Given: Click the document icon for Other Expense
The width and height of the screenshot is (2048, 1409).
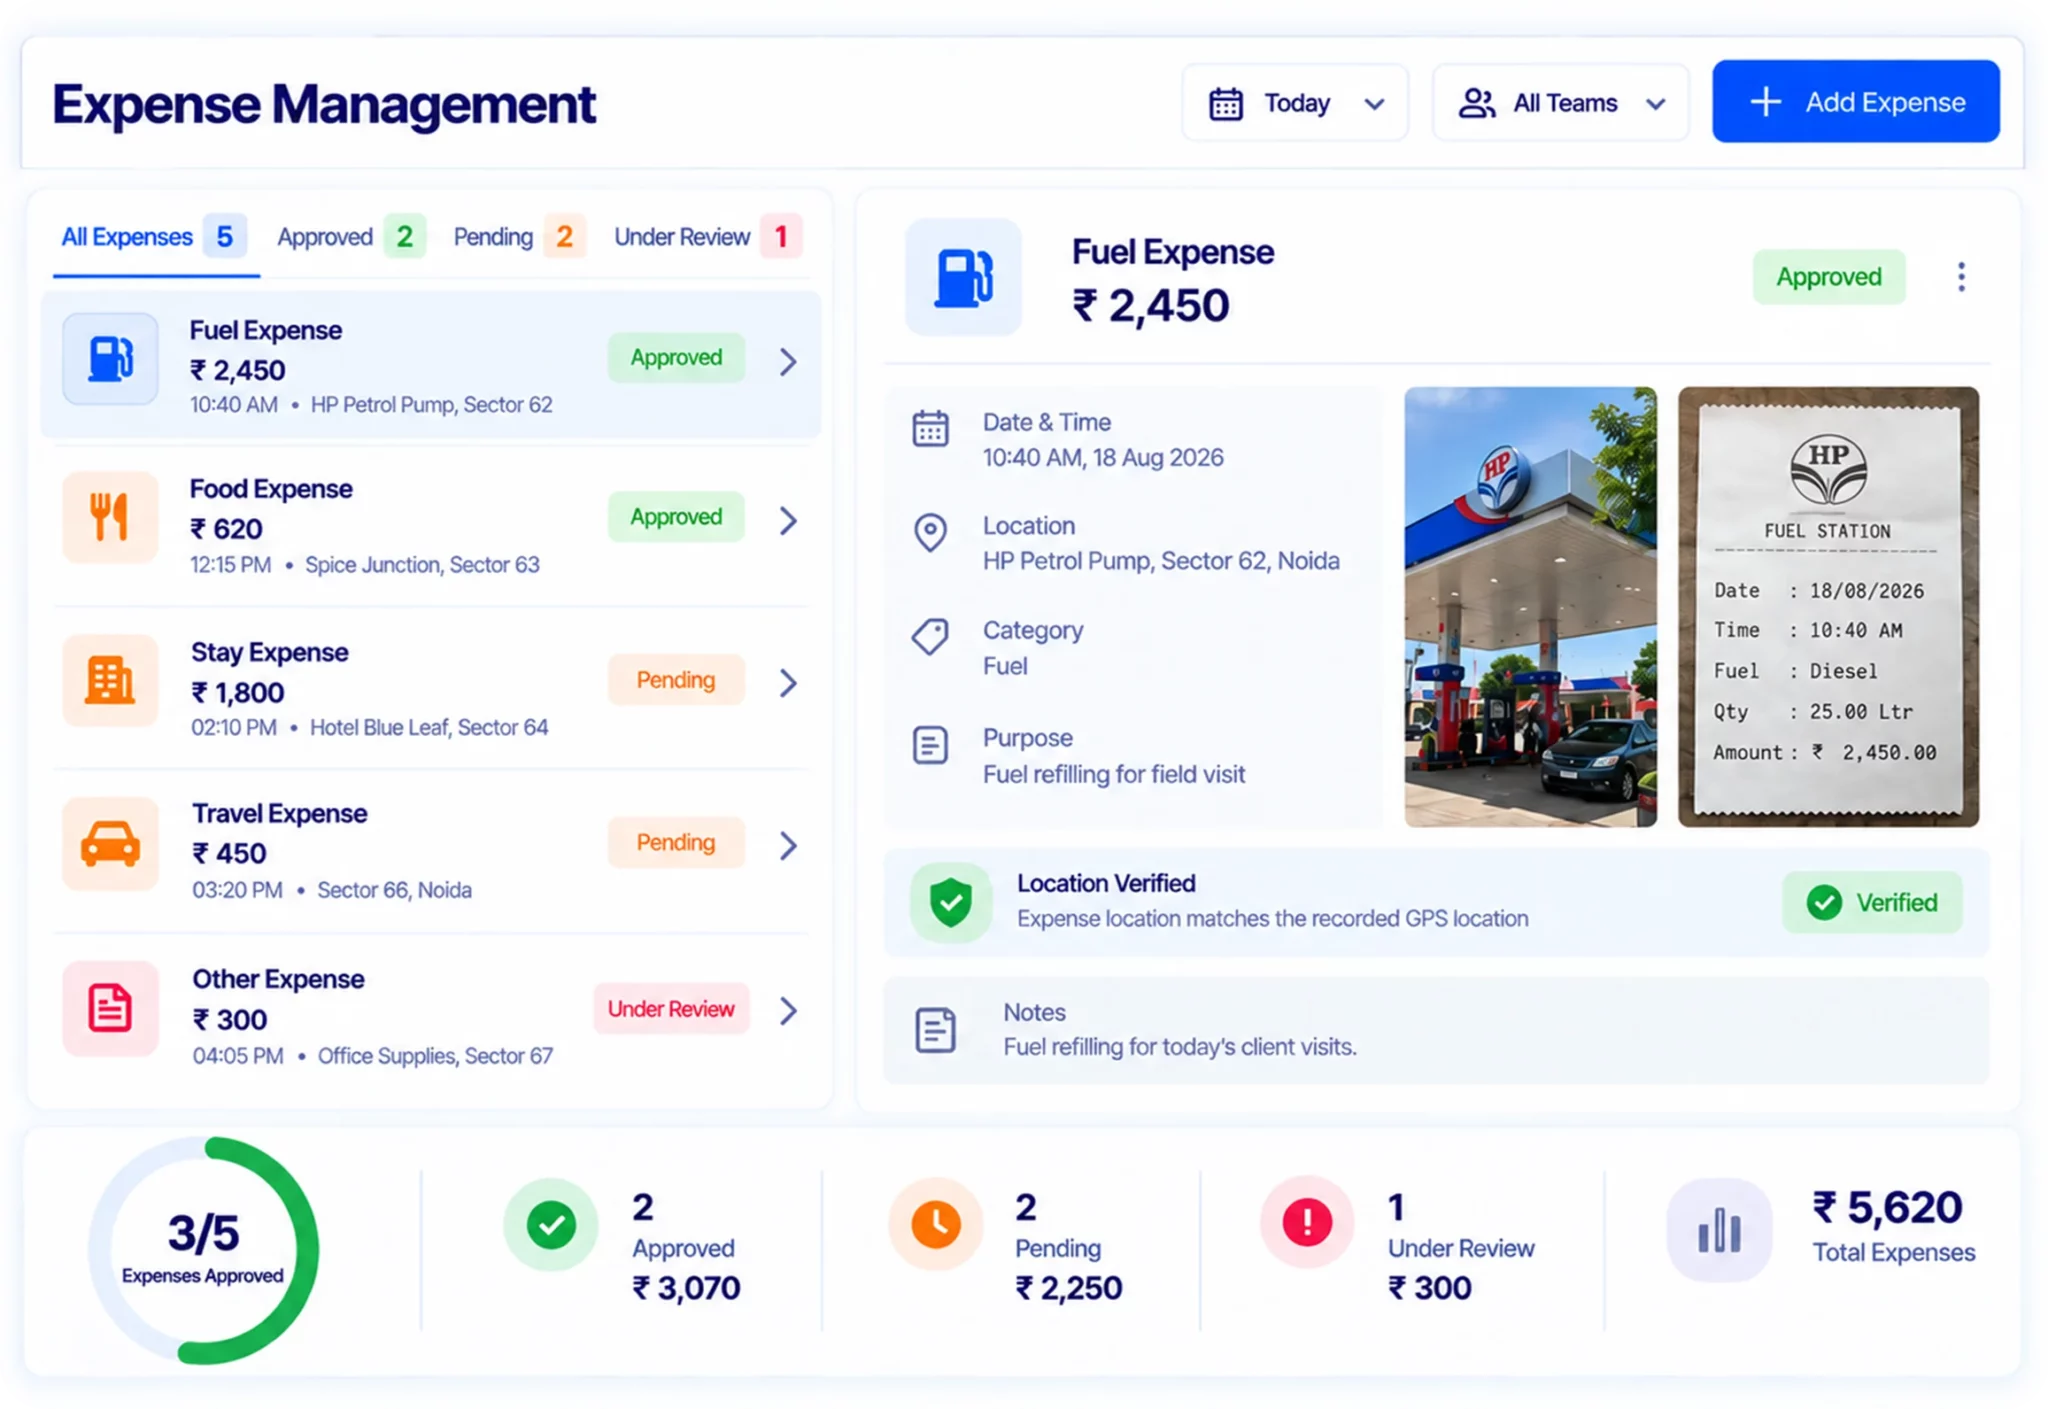Looking at the screenshot, I should click(110, 1008).
